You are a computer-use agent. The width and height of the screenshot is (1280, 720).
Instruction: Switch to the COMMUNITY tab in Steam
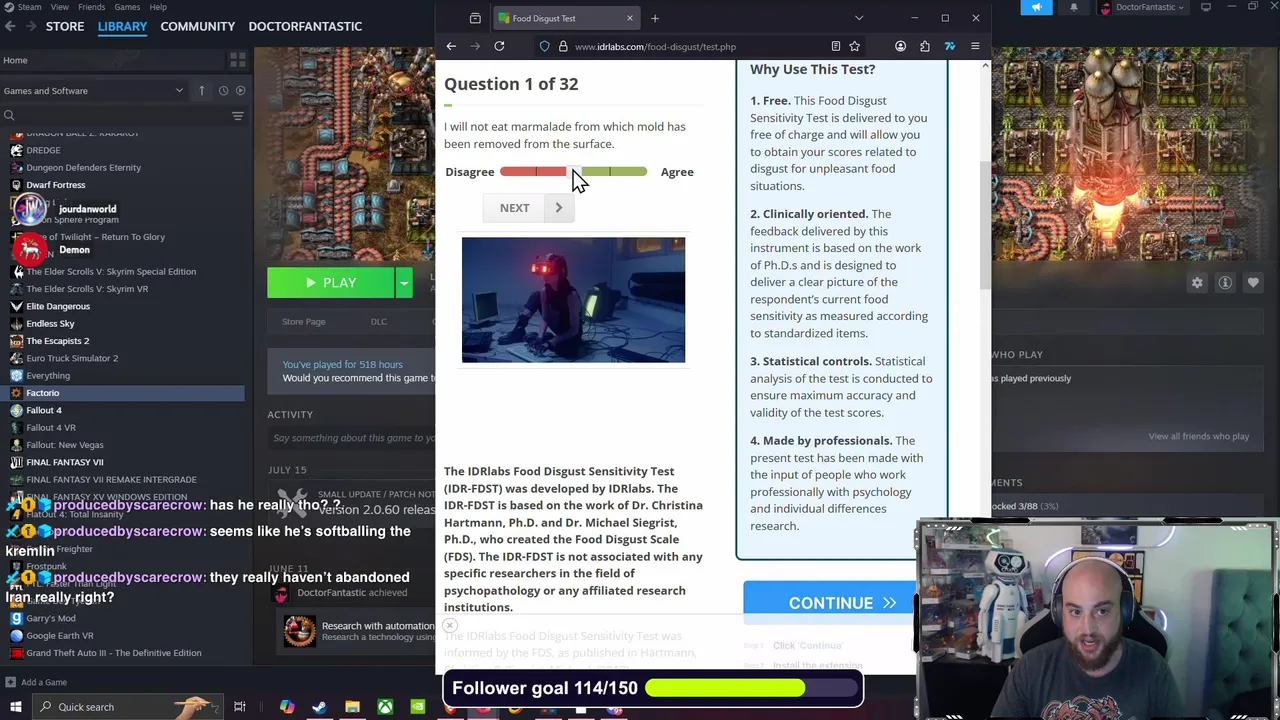[x=198, y=26]
